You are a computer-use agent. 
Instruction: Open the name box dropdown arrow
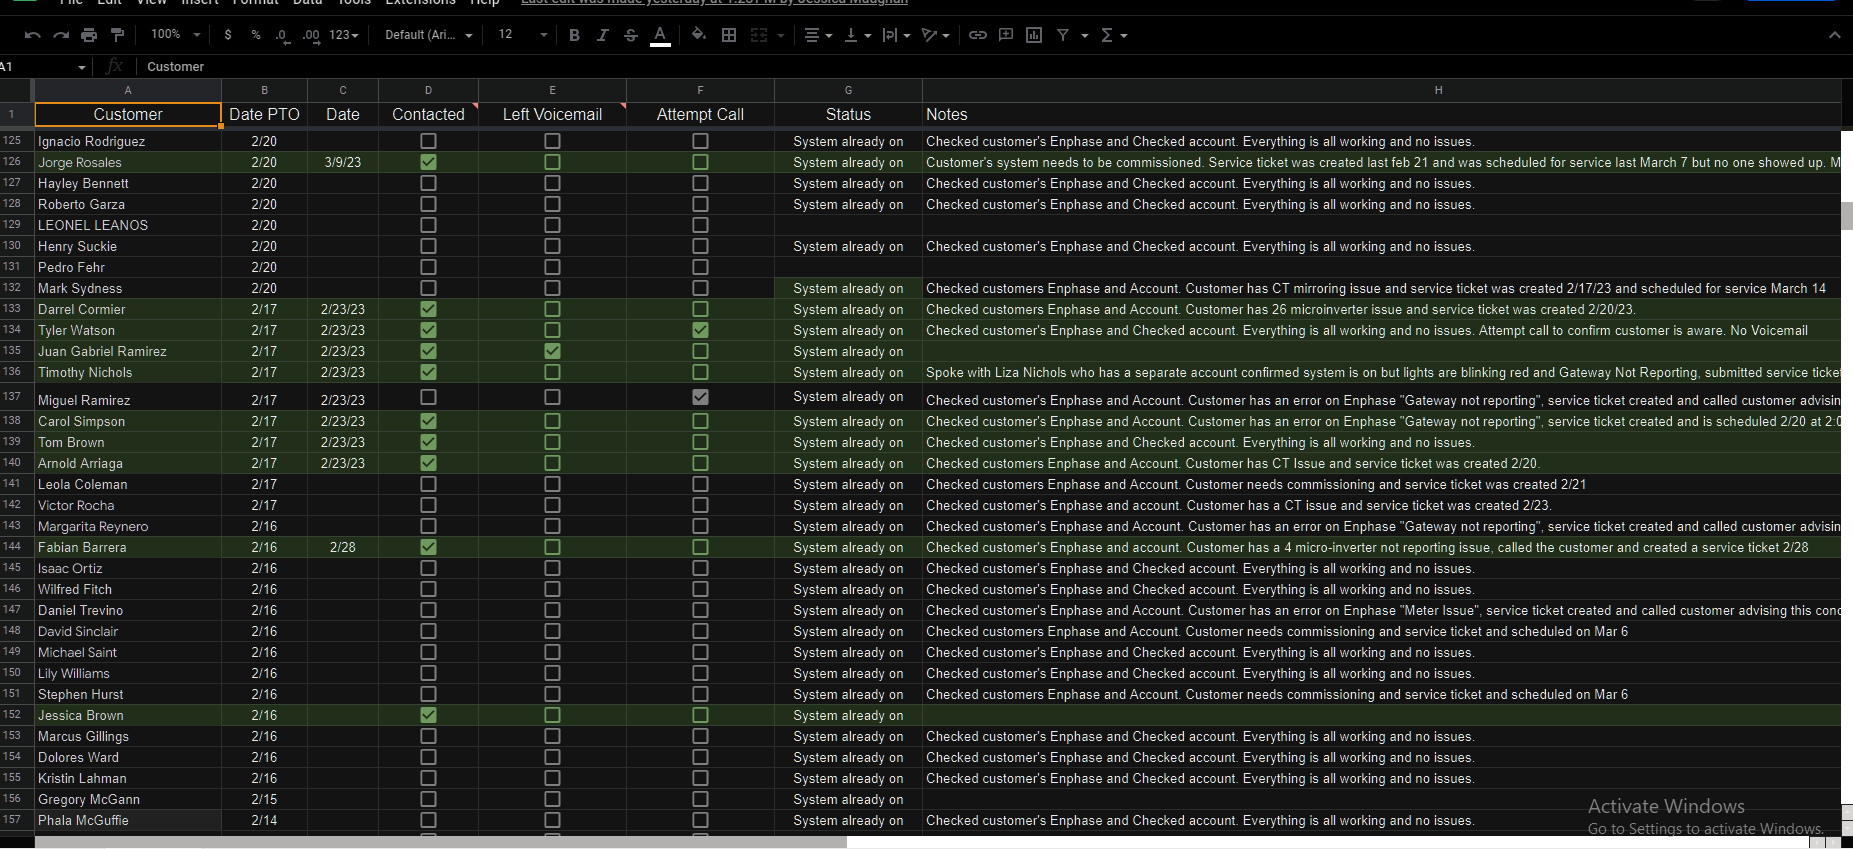[82, 67]
